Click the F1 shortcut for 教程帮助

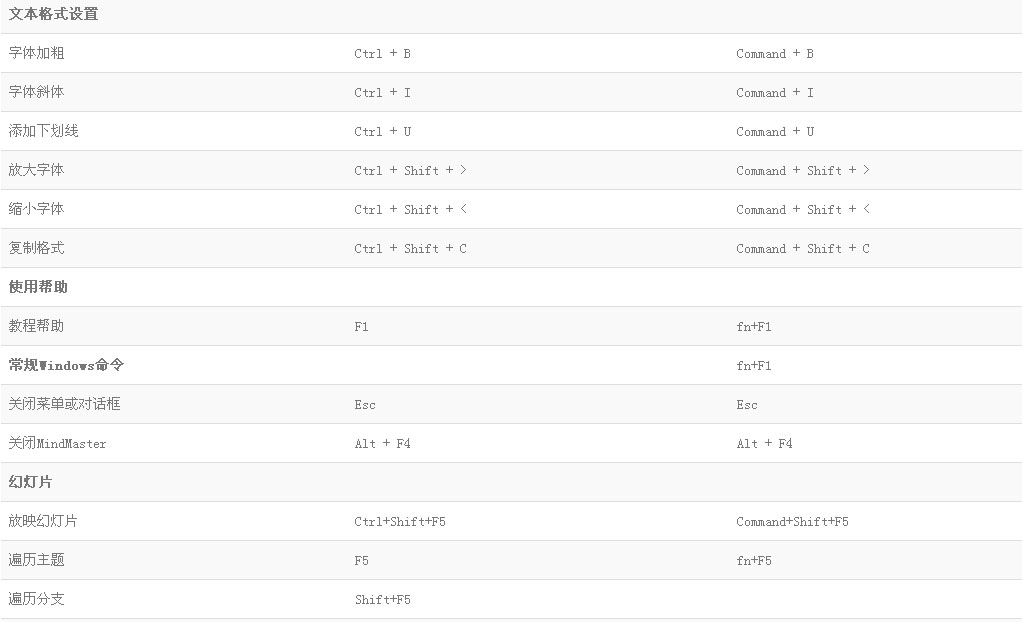coord(362,327)
